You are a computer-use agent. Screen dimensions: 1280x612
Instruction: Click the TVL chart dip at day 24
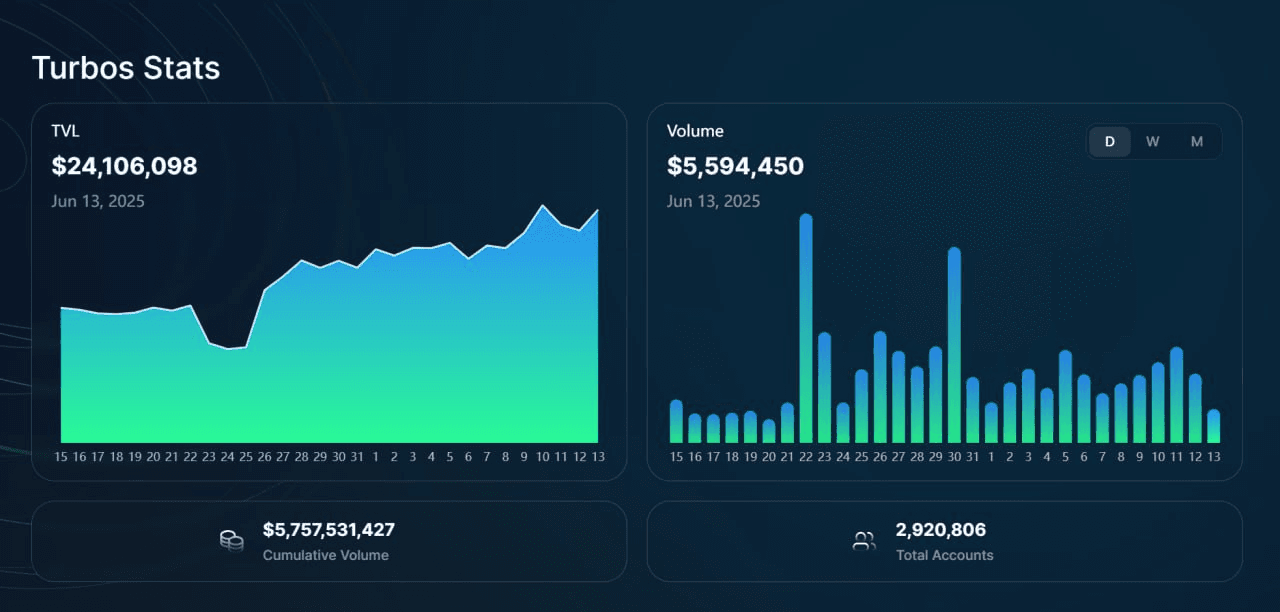coord(227,349)
